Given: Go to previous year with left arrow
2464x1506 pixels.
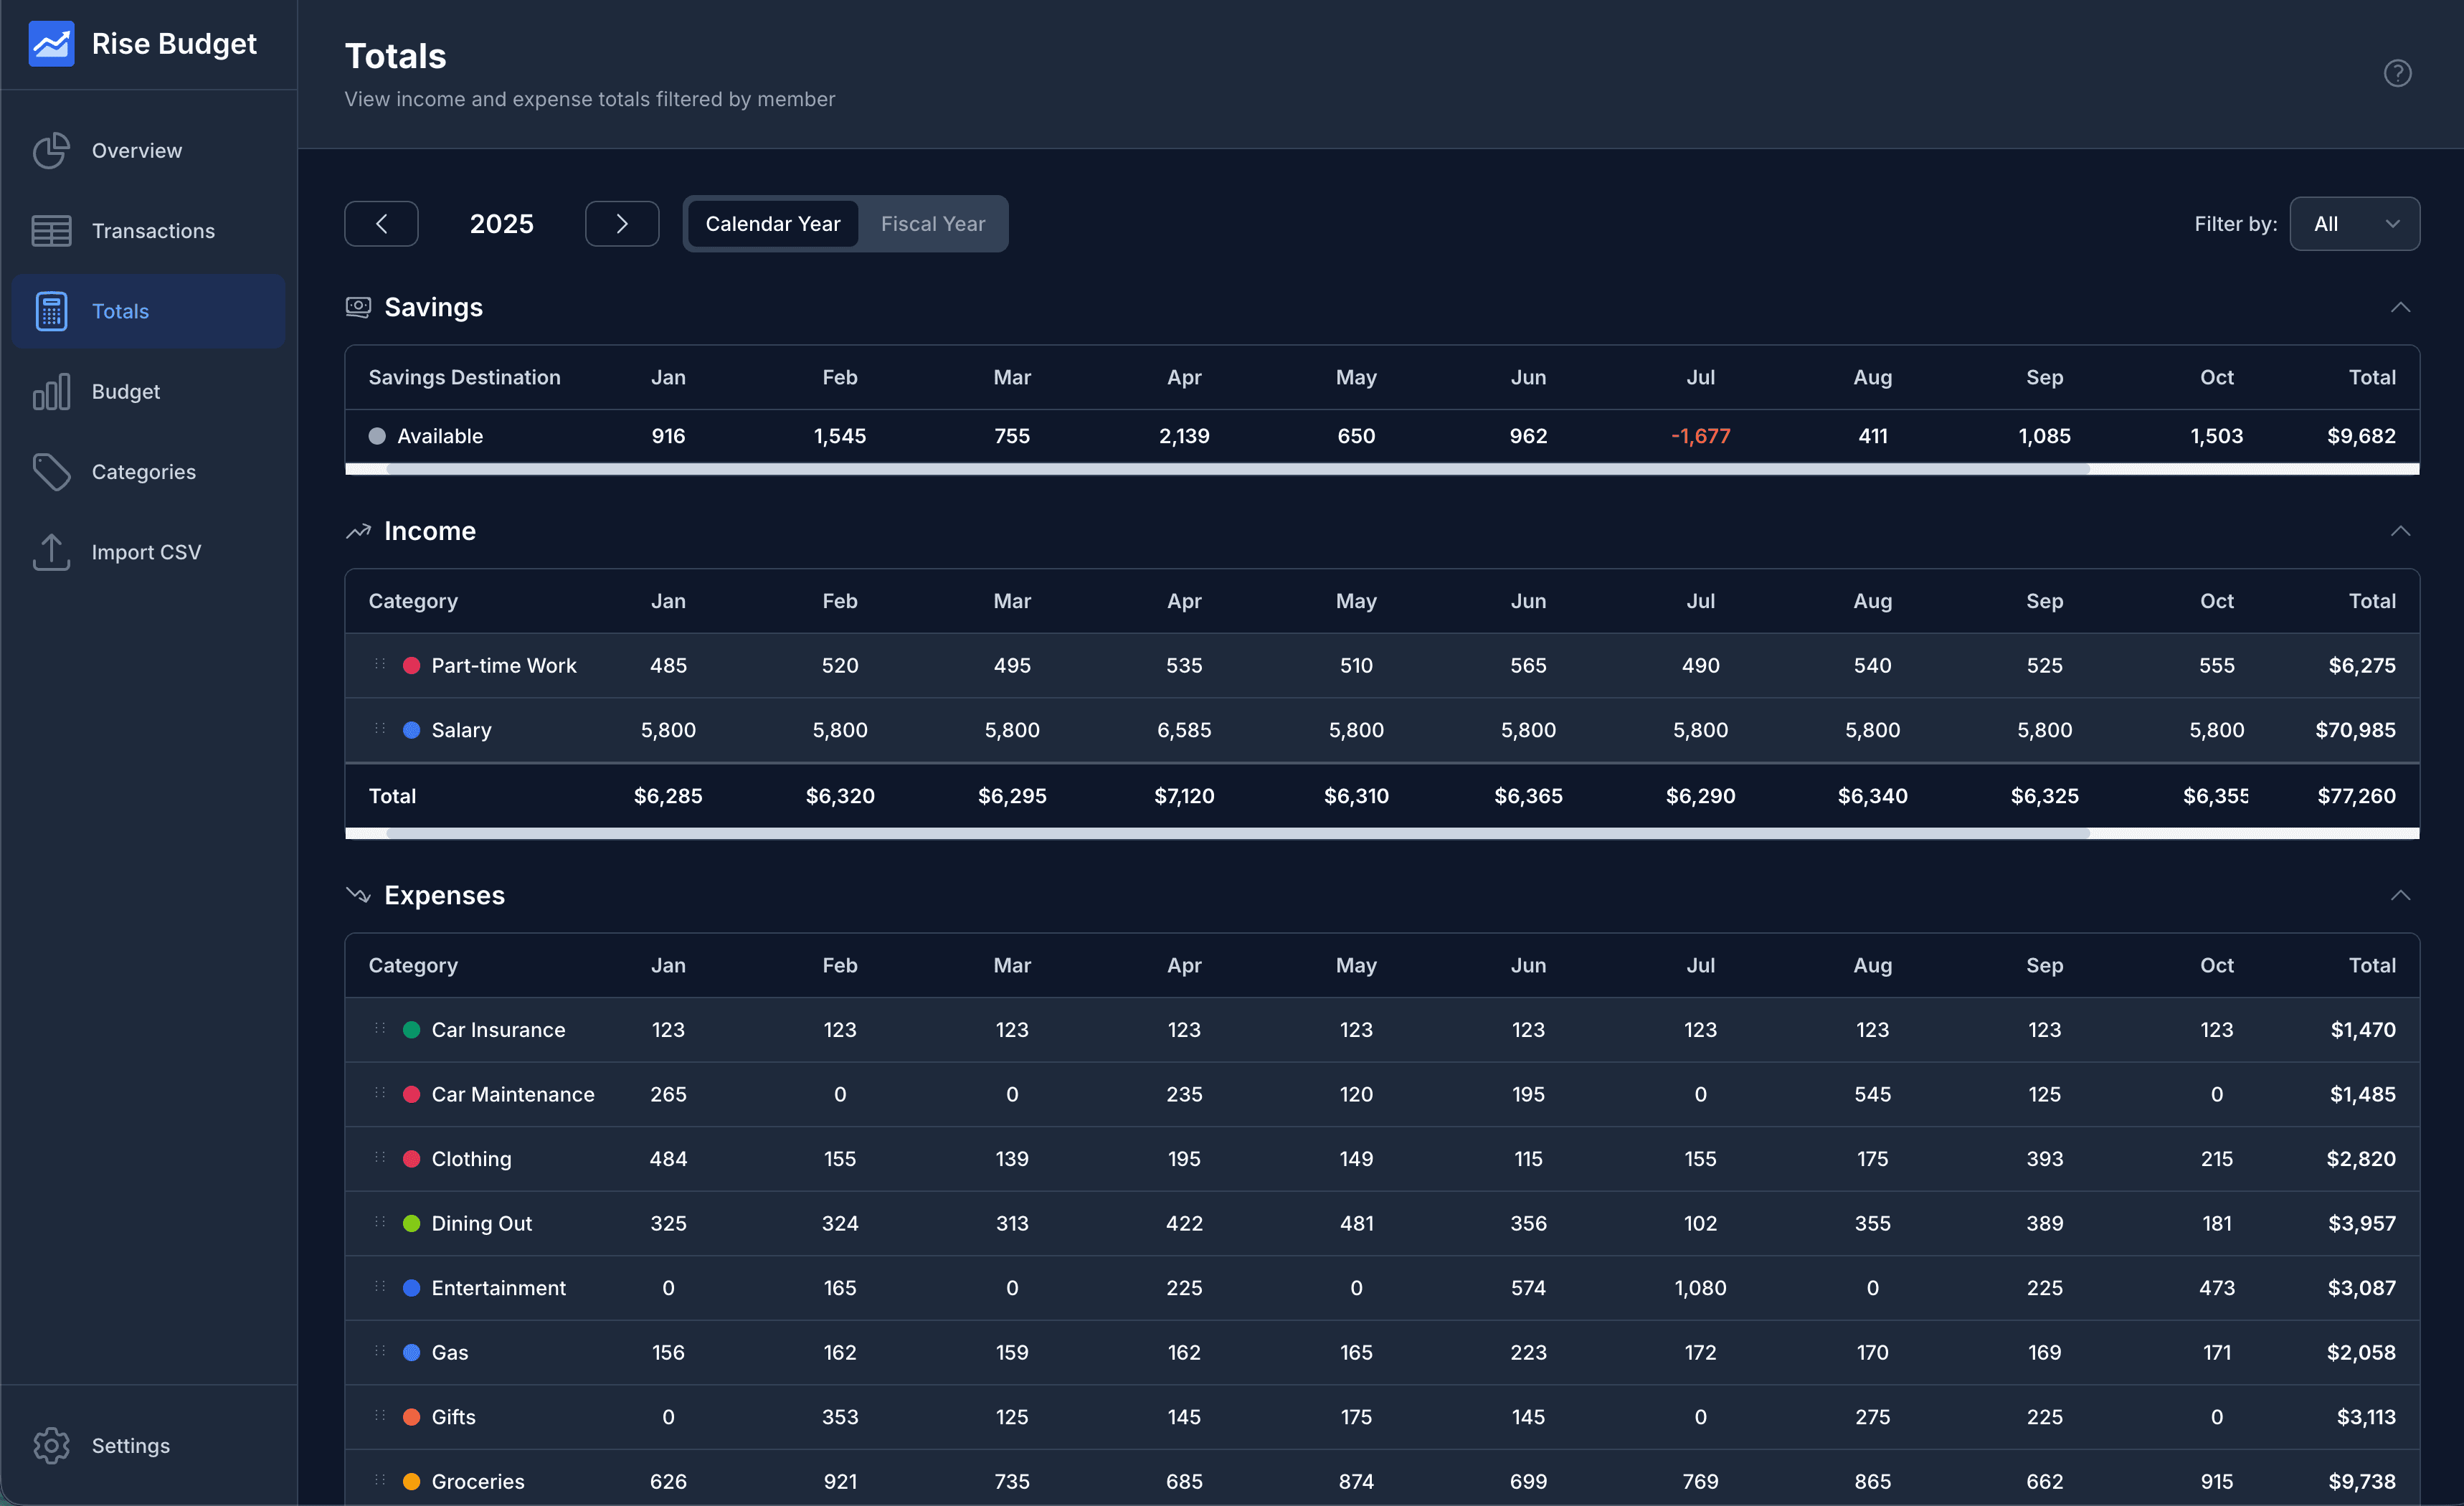Looking at the screenshot, I should 381,224.
